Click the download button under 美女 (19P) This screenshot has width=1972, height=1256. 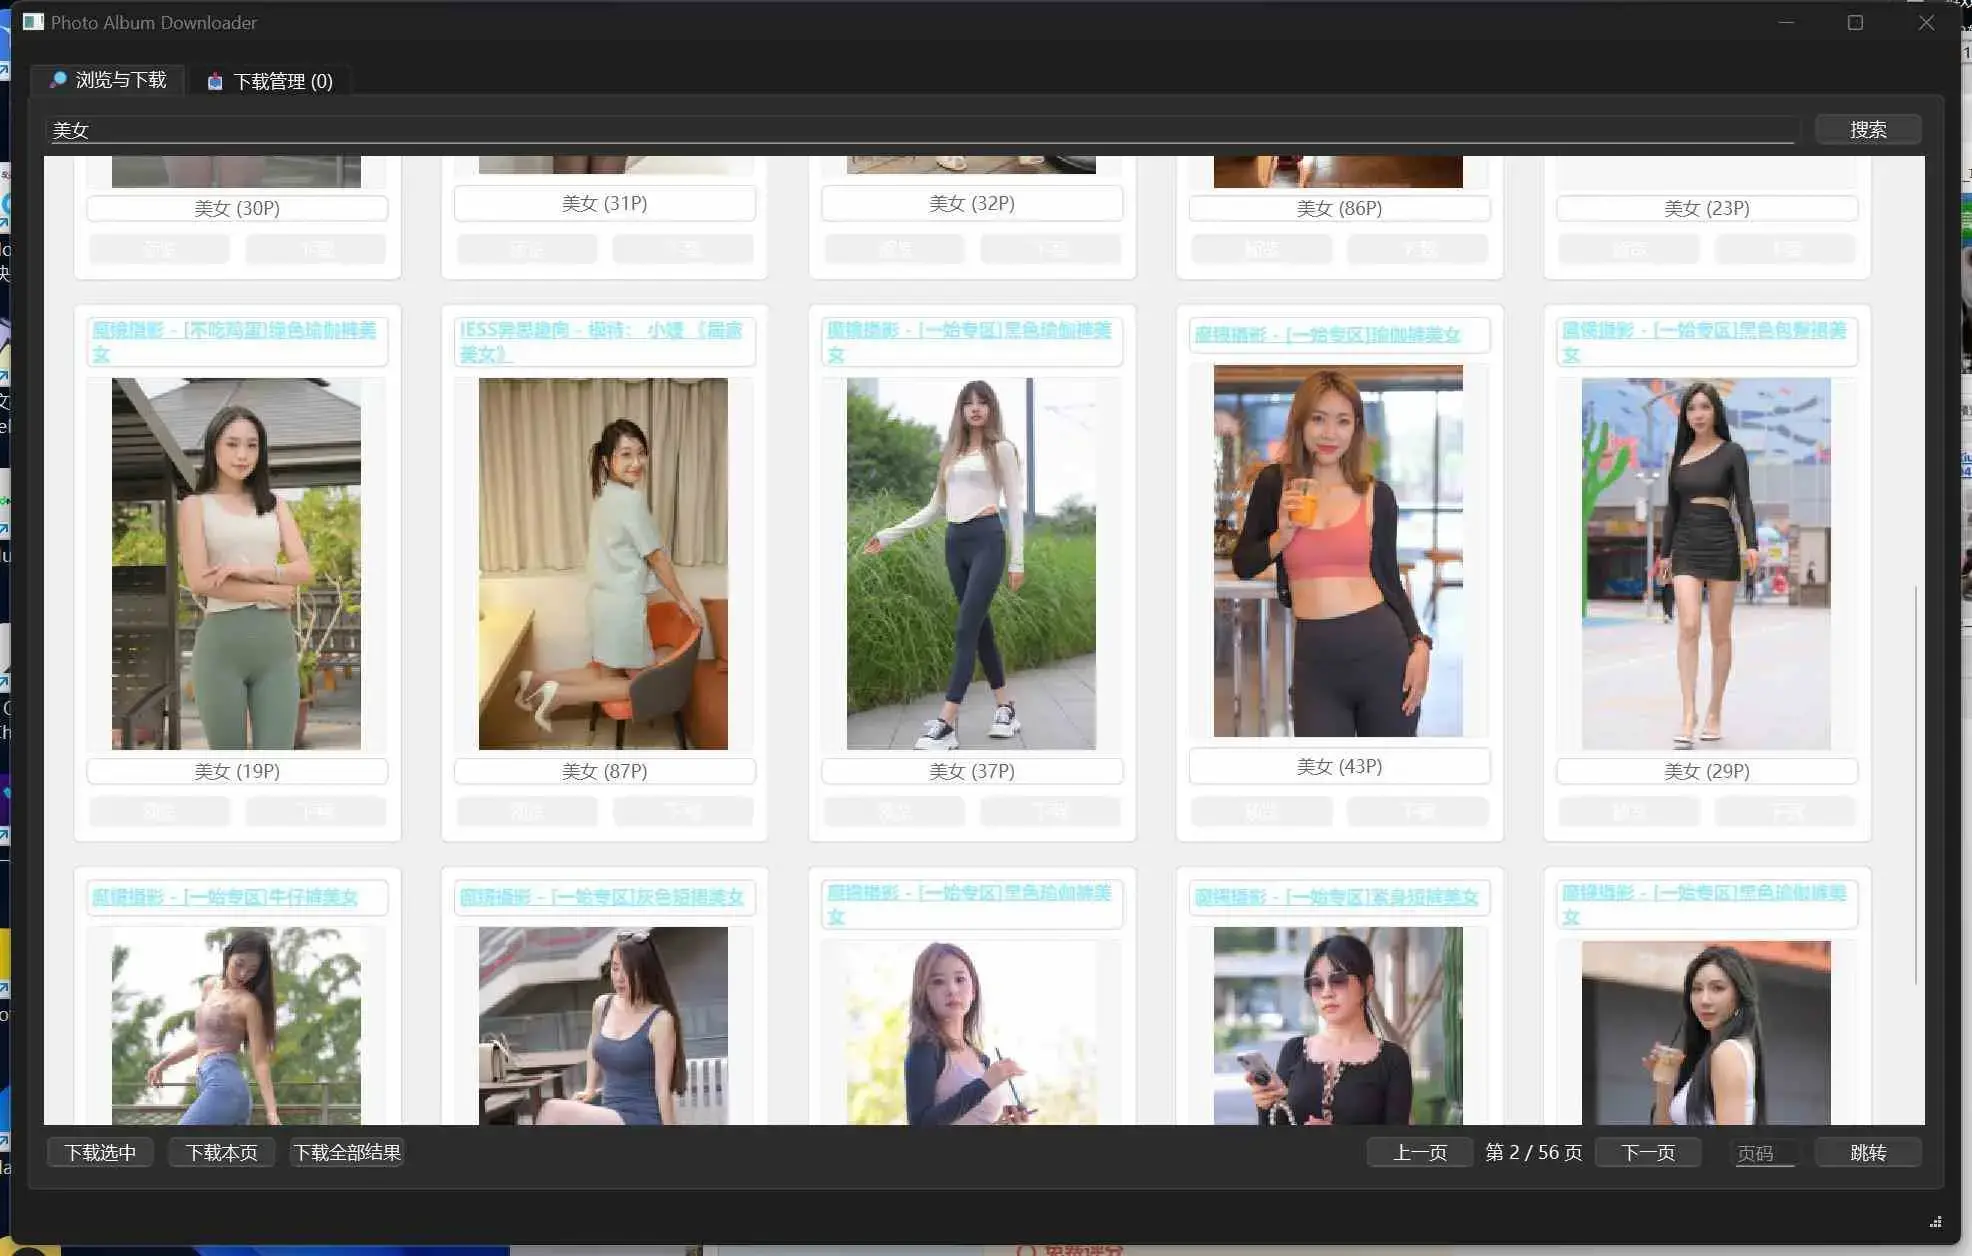click(x=316, y=811)
